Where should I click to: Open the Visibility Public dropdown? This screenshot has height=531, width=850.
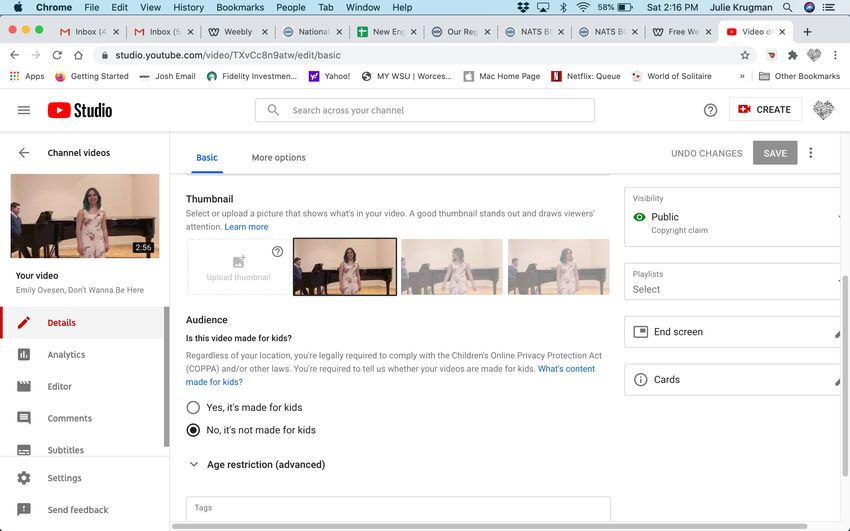click(x=732, y=217)
